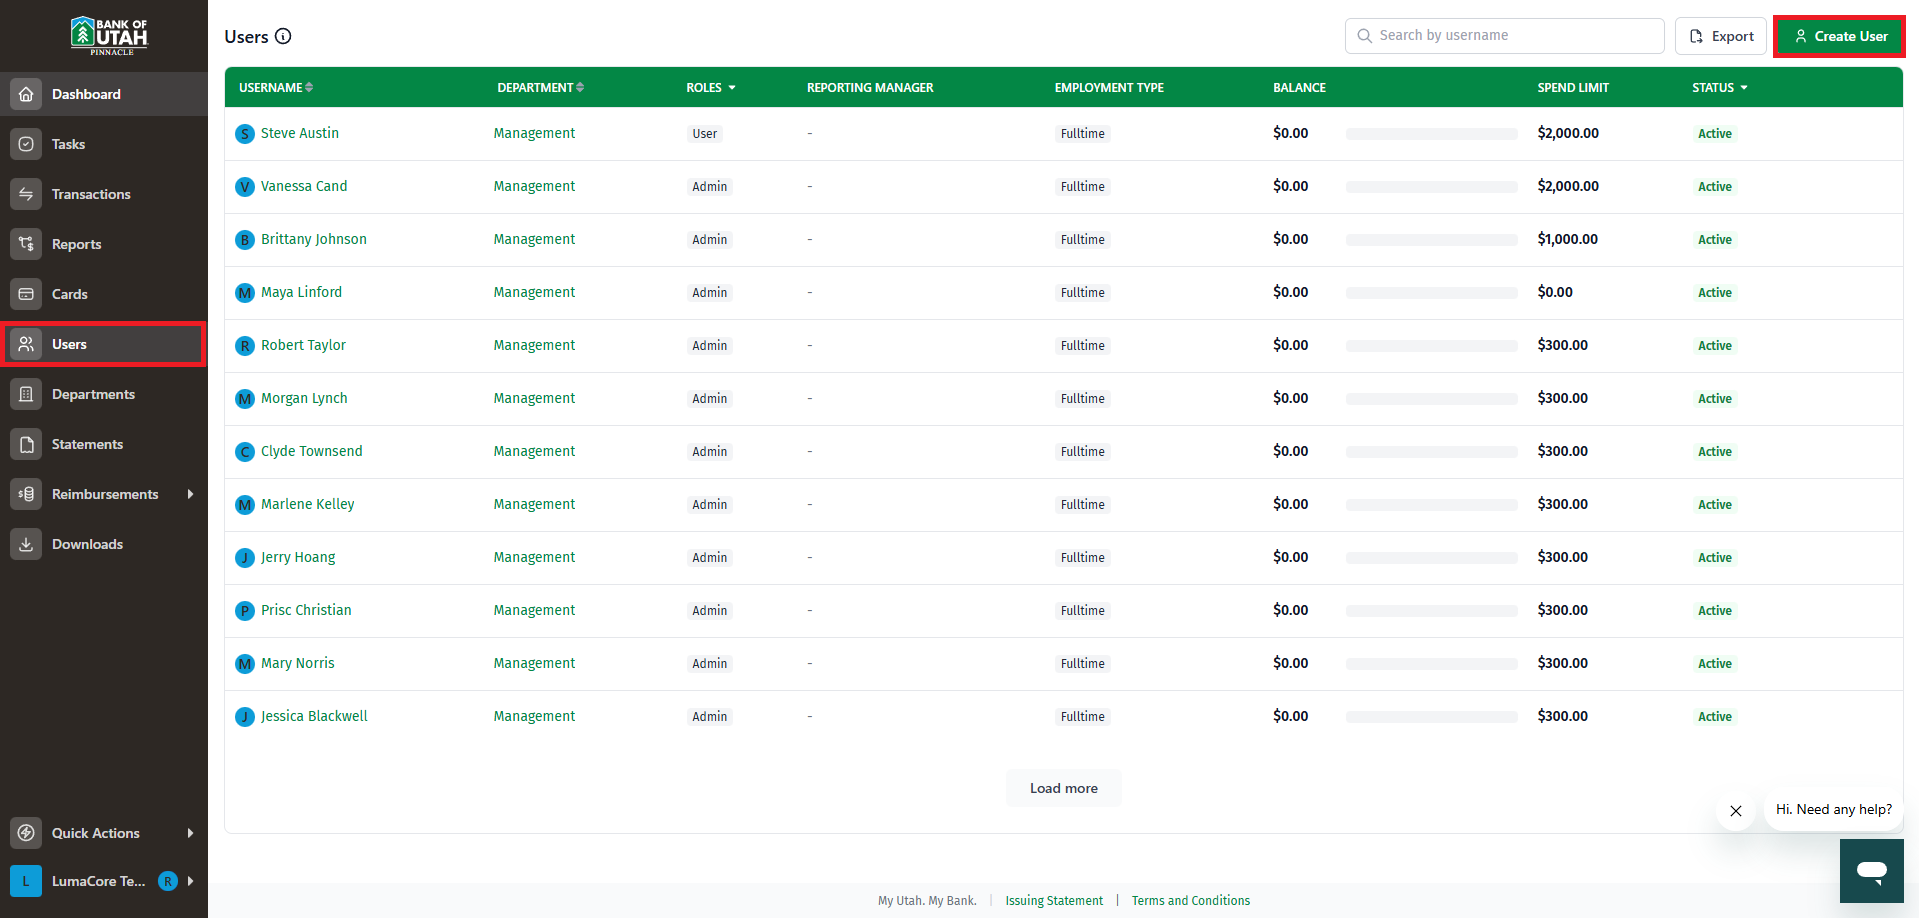Open the Reports menu item
This screenshot has height=918, width=1919.
point(104,244)
